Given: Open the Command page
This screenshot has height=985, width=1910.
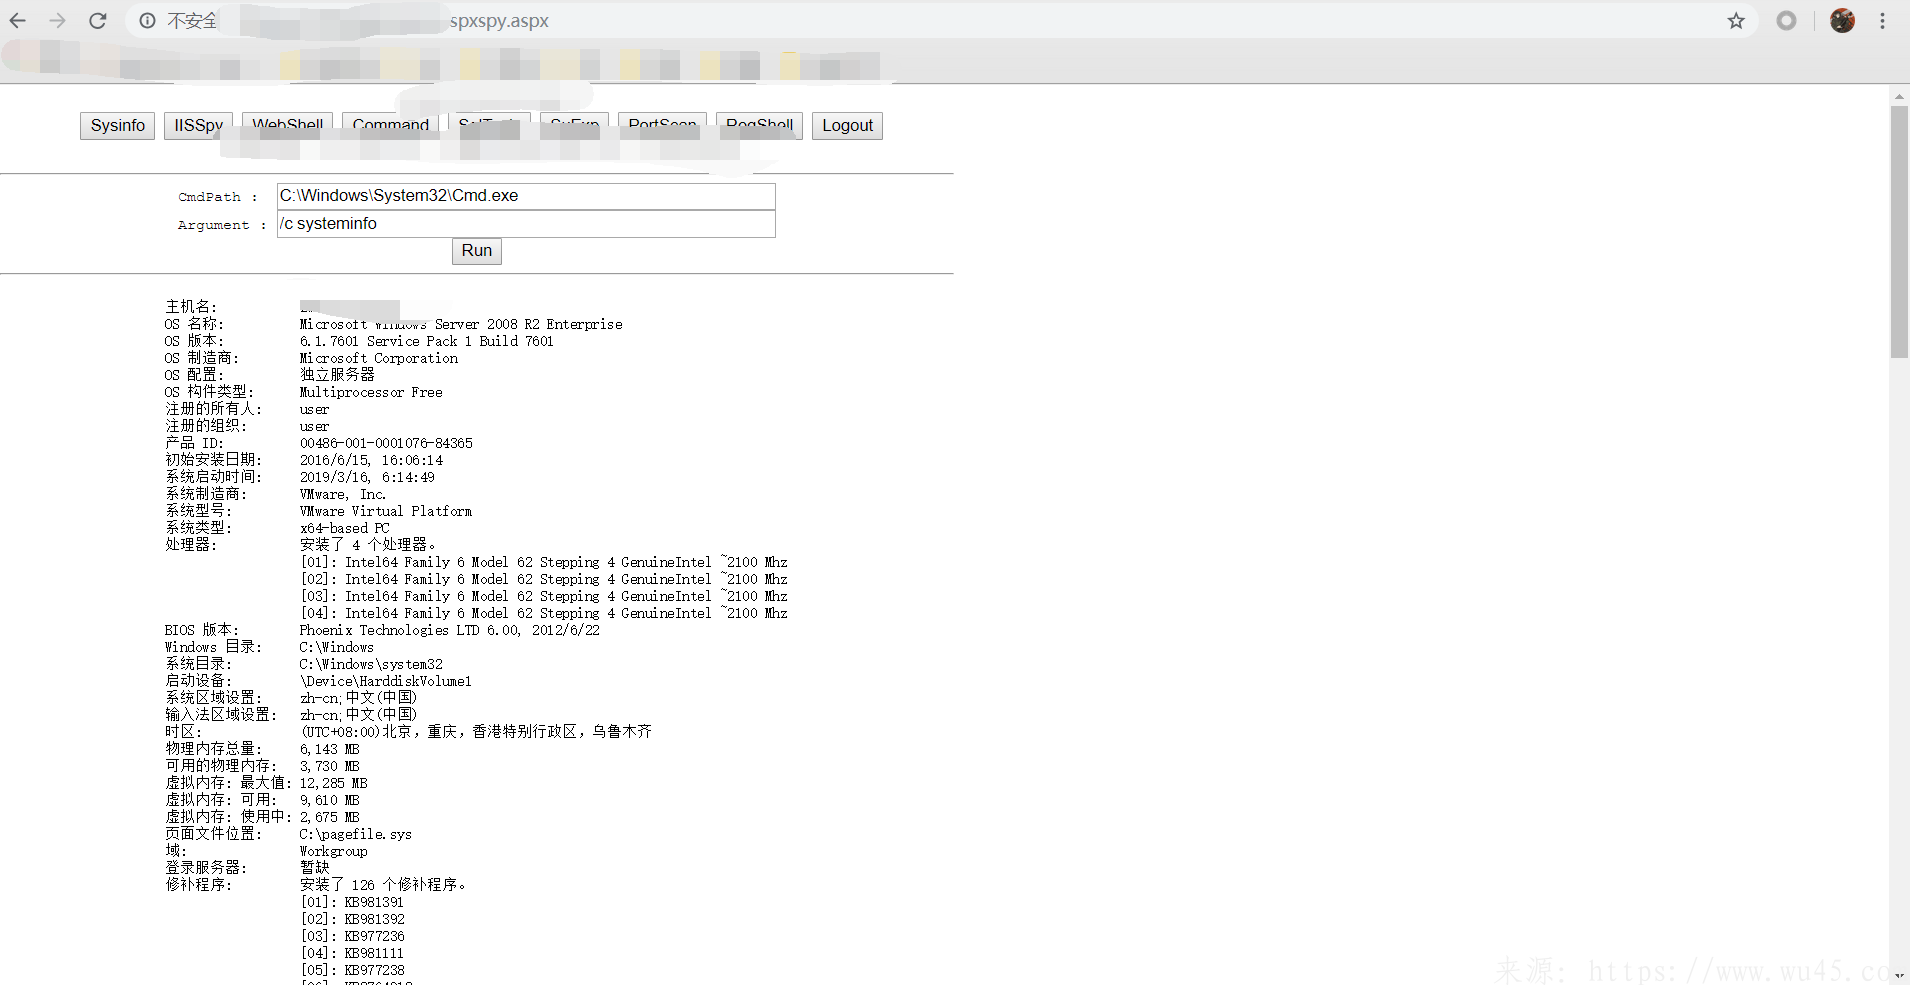Looking at the screenshot, I should click(390, 125).
